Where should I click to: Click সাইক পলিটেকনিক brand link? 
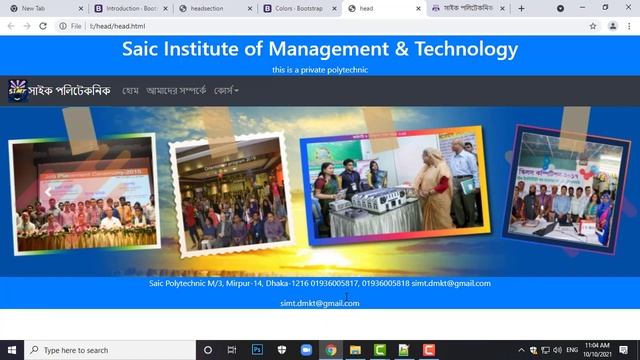pos(69,91)
